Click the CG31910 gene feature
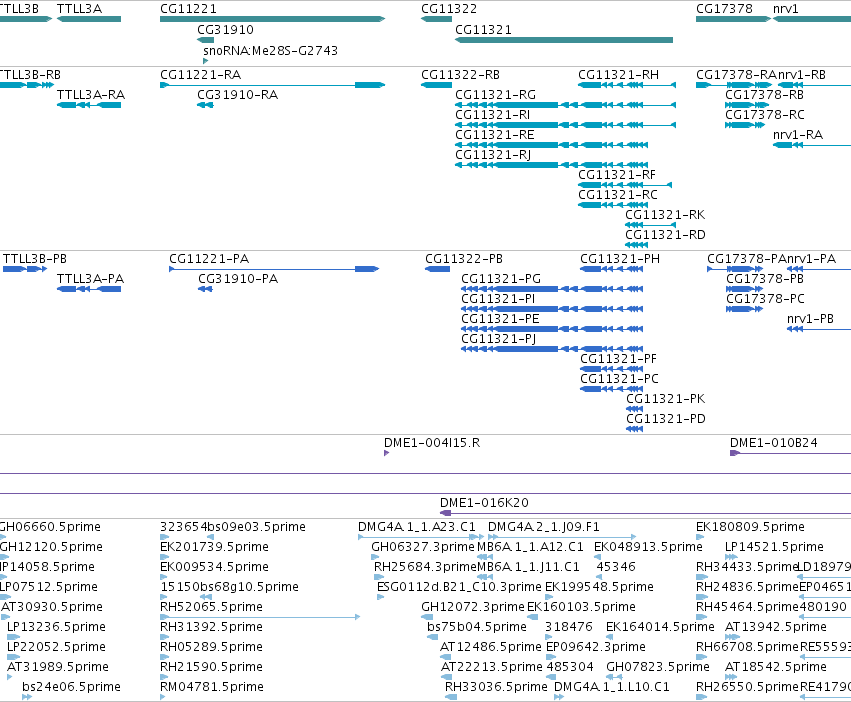 (206, 40)
